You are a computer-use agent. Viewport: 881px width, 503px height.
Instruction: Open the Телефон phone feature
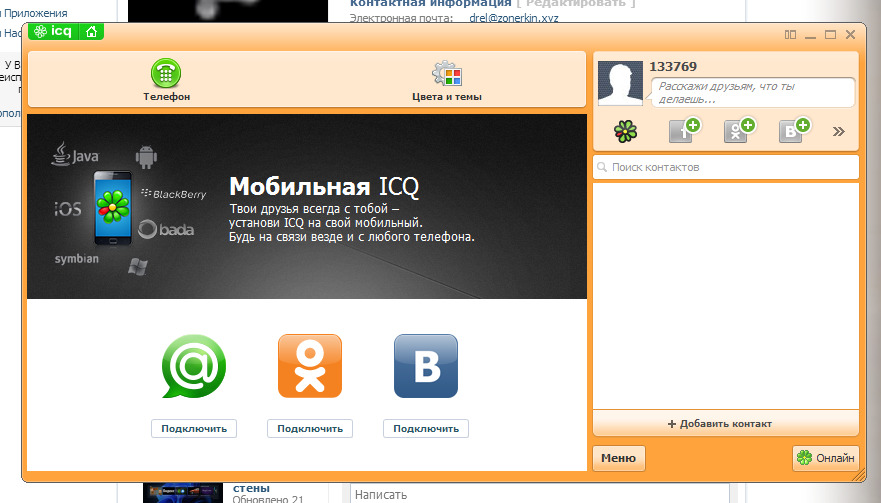(x=166, y=80)
